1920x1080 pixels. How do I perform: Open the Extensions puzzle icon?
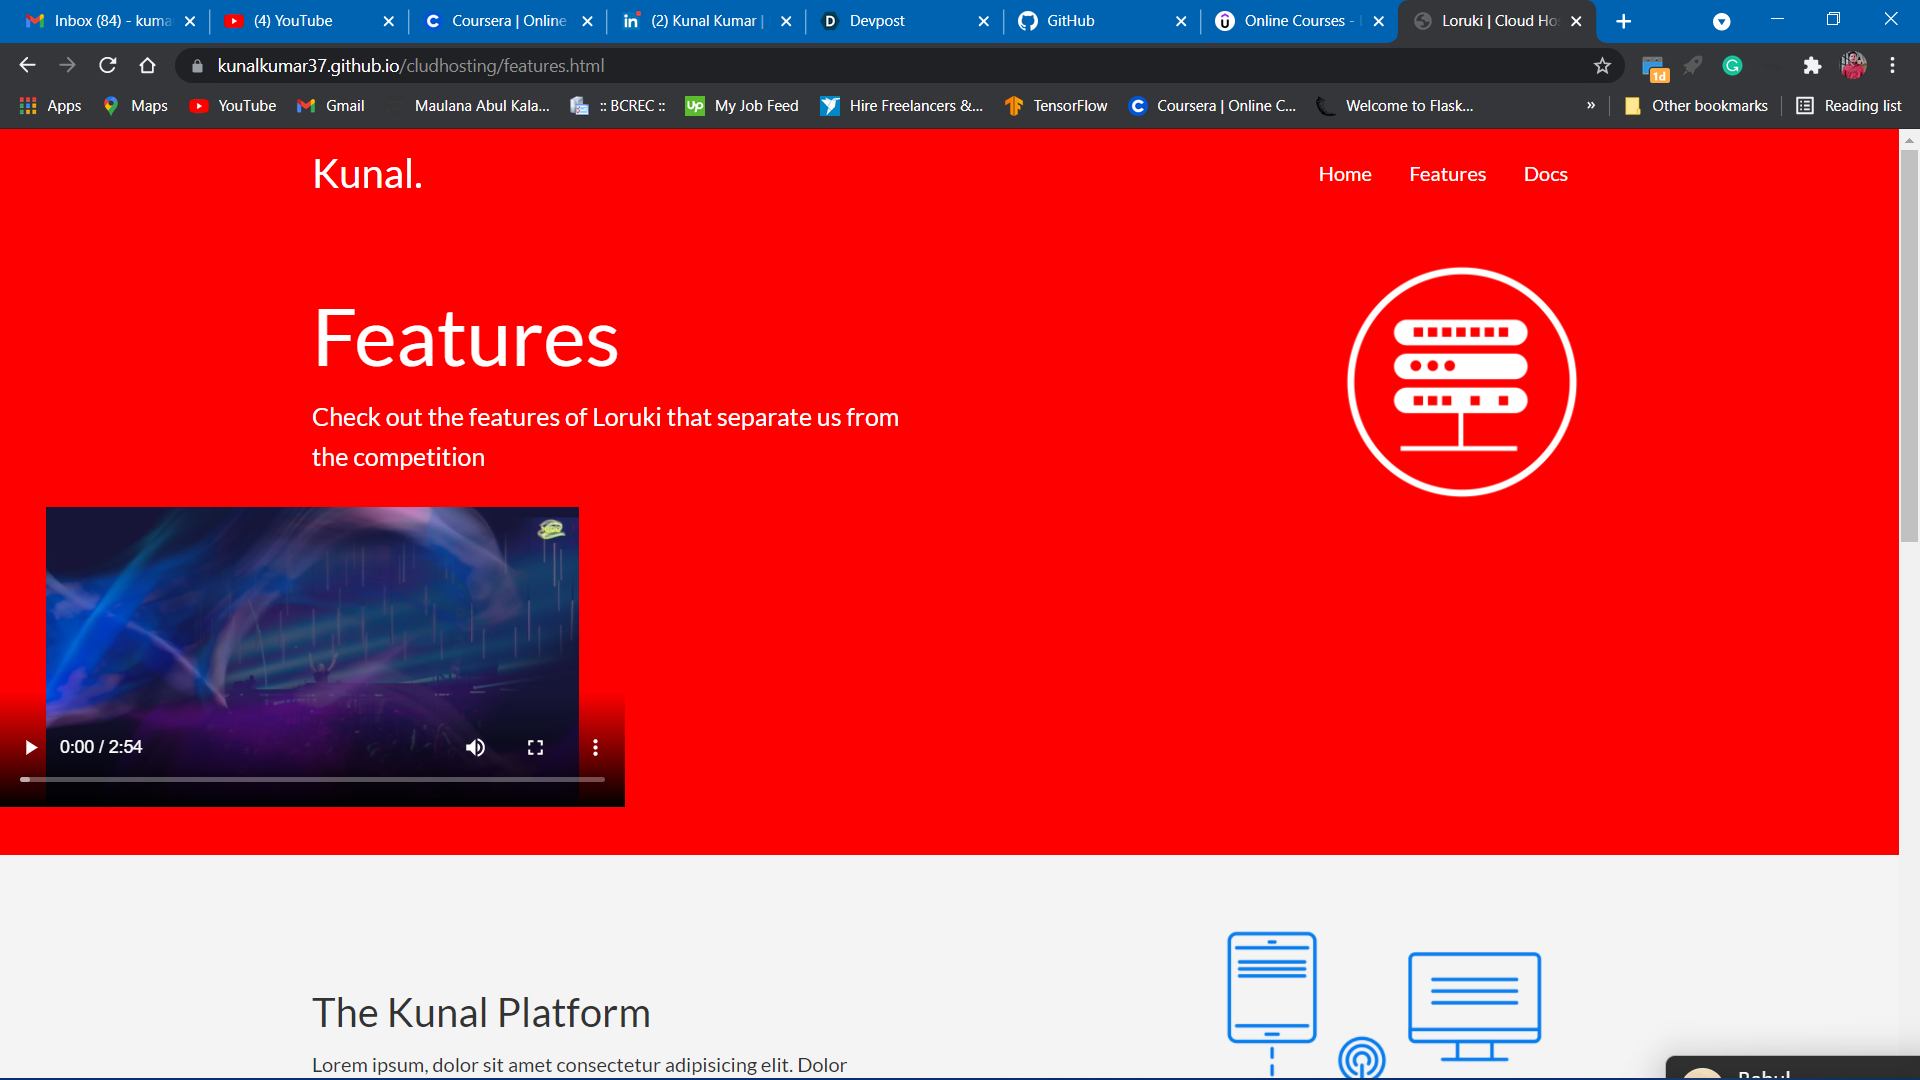click(x=1811, y=66)
